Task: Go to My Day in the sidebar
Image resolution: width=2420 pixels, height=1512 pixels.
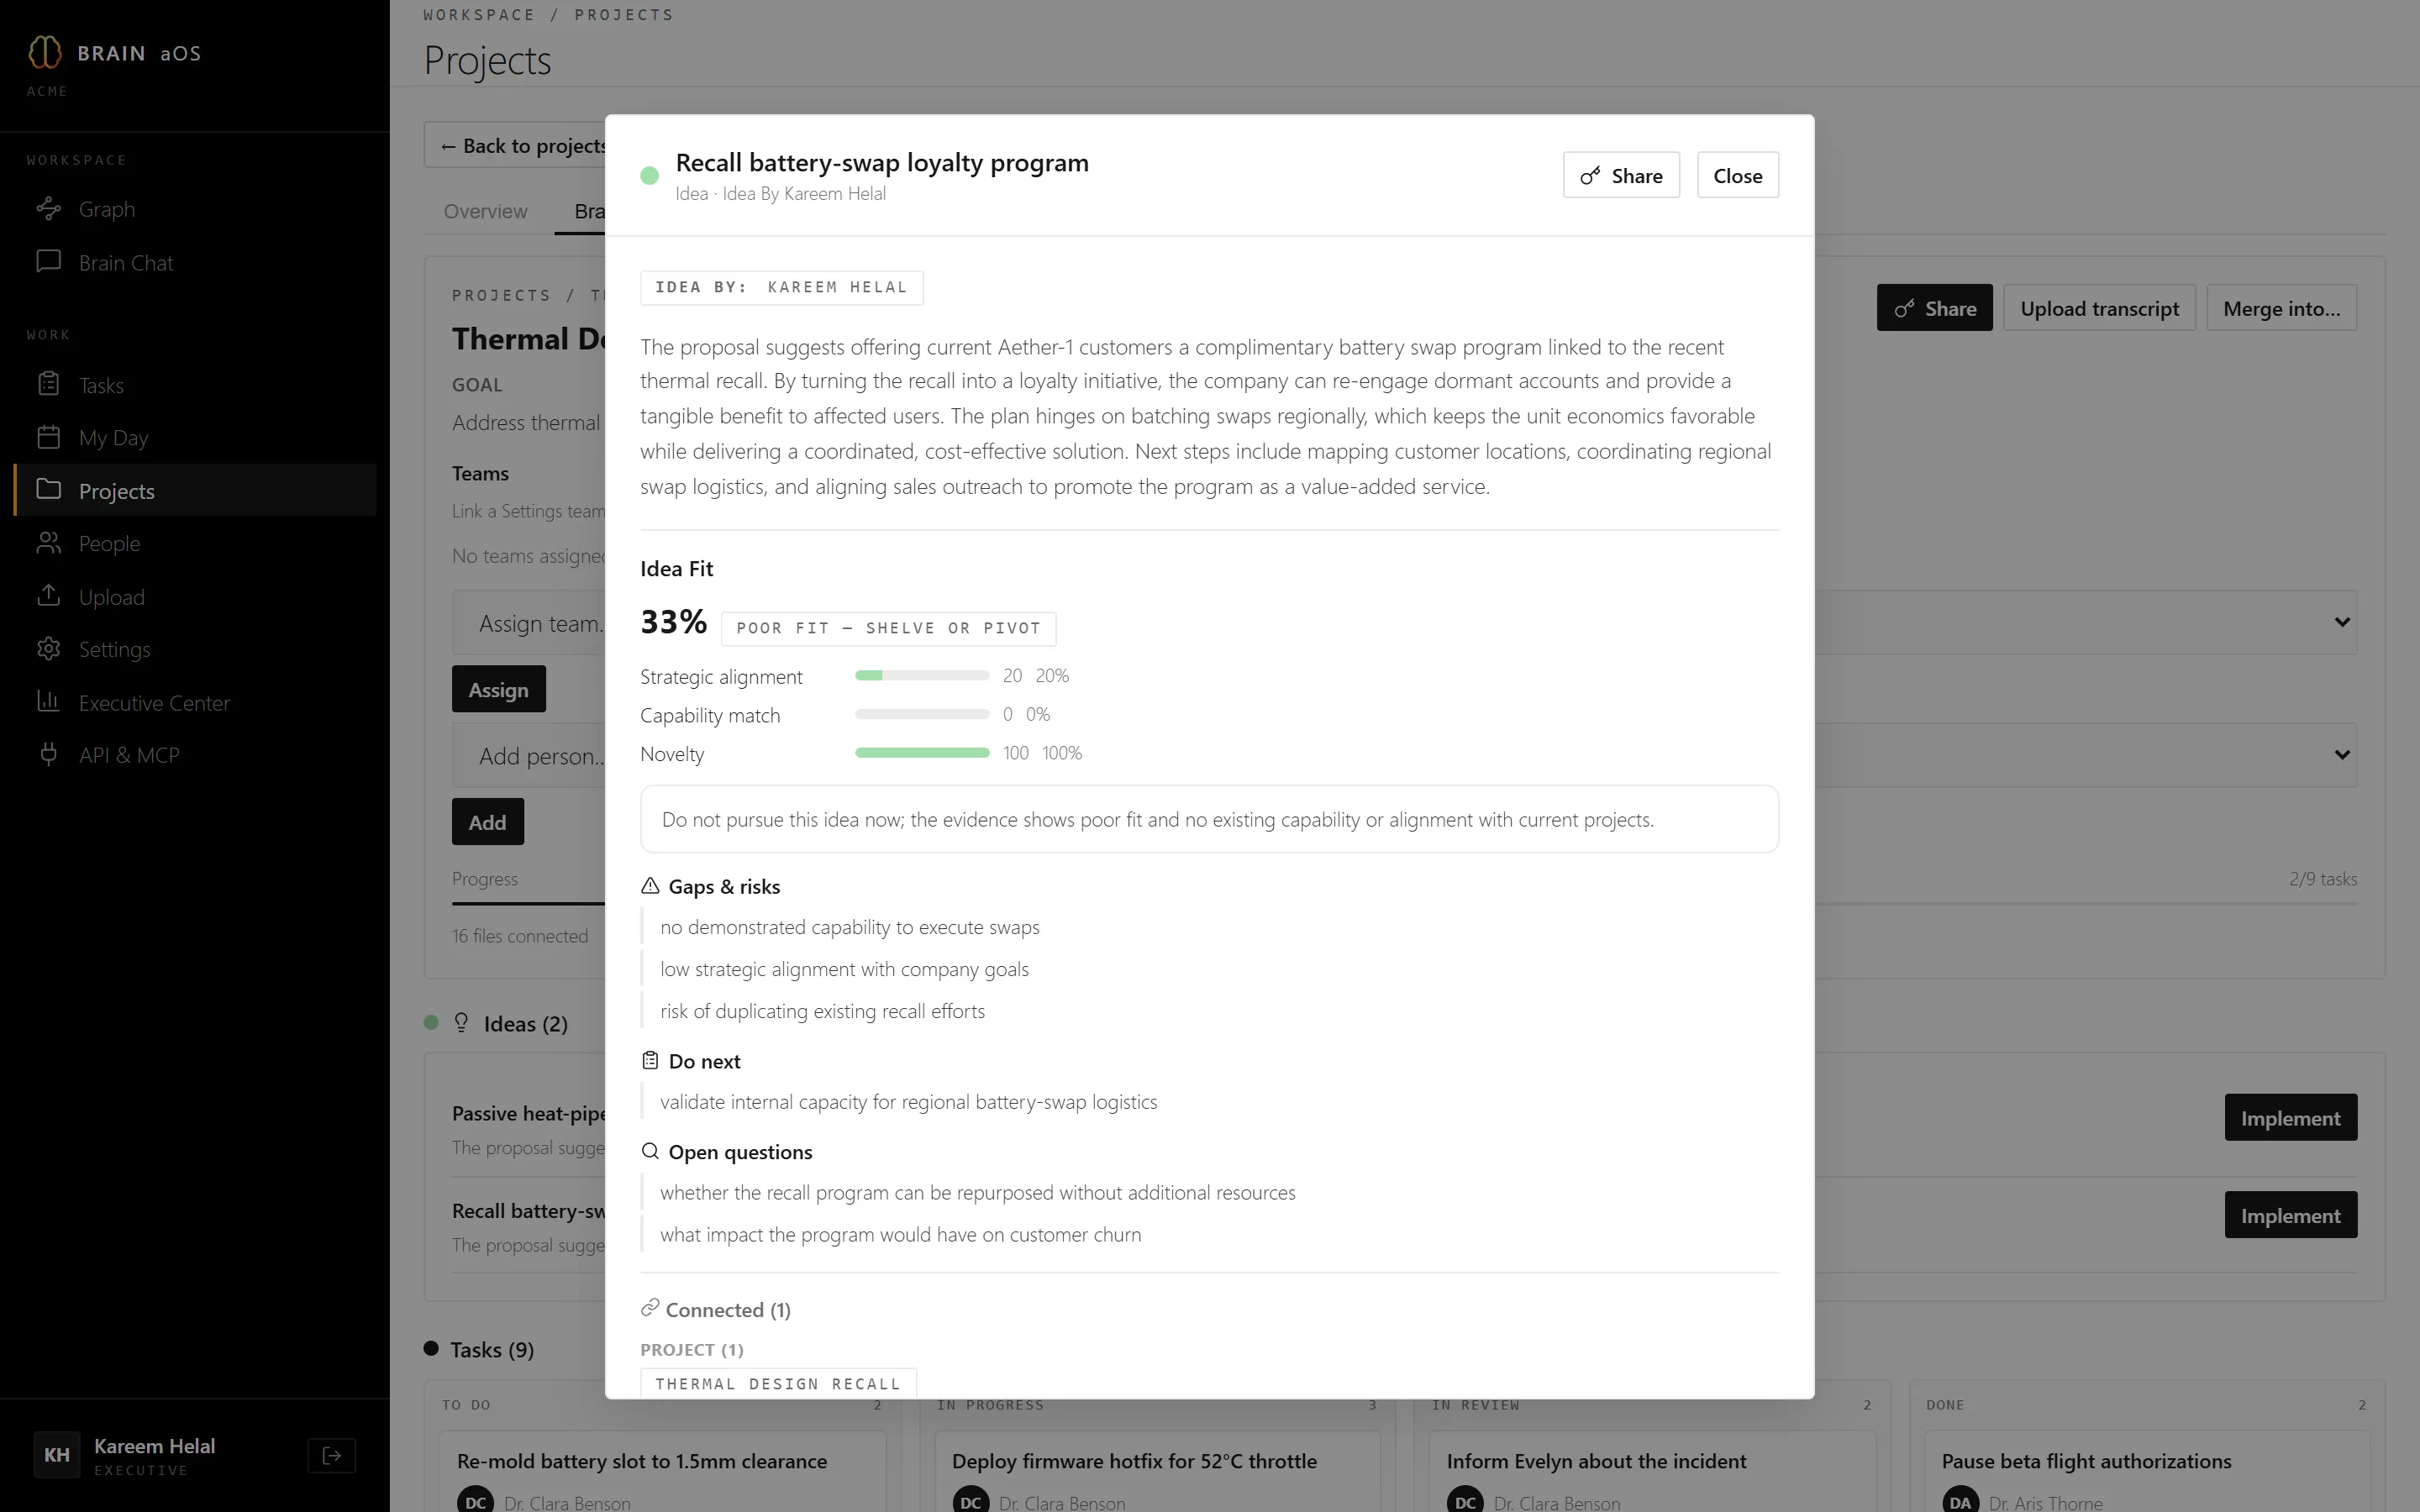Action: (x=195, y=438)
